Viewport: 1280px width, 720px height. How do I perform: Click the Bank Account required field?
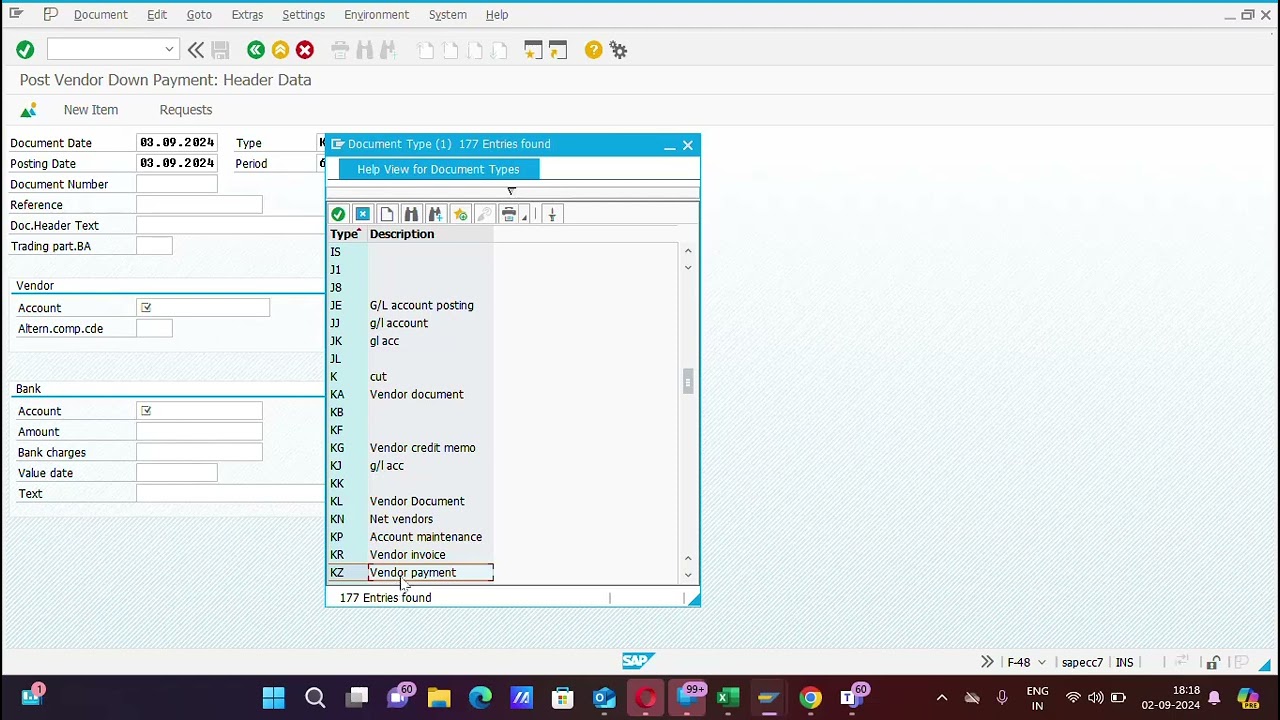tap(199, 411)
